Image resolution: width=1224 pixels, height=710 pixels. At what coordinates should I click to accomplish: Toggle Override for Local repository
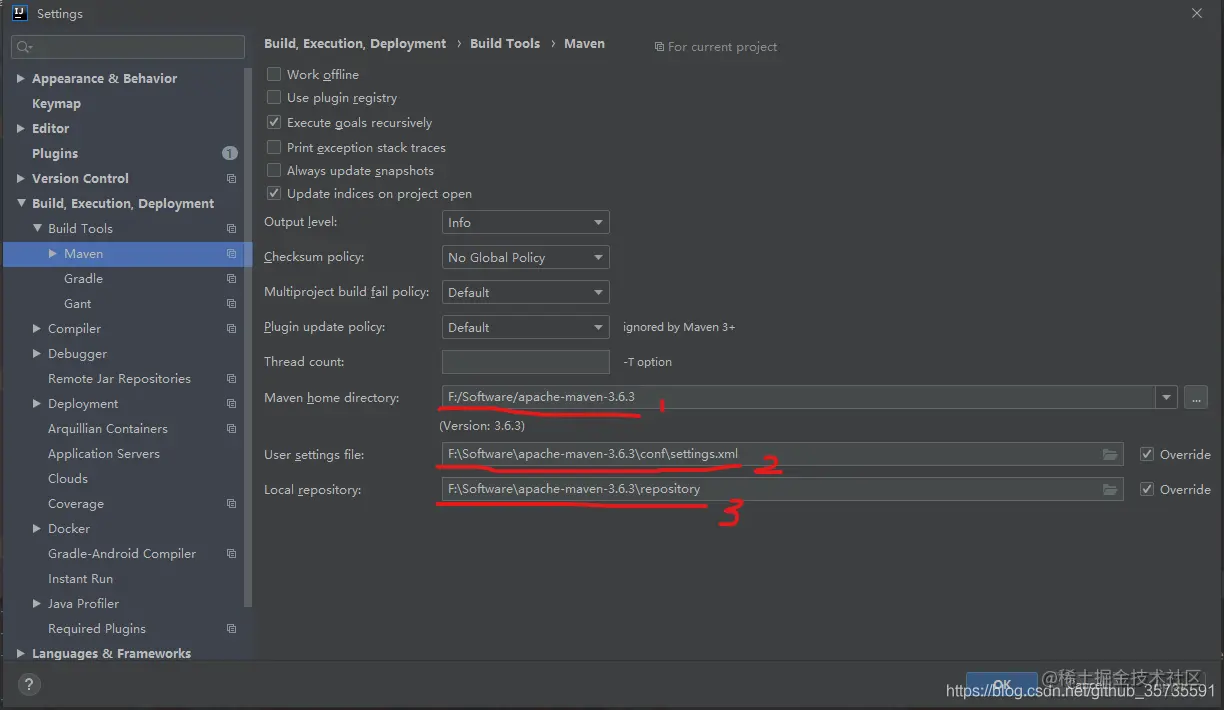pos(1147,490)
